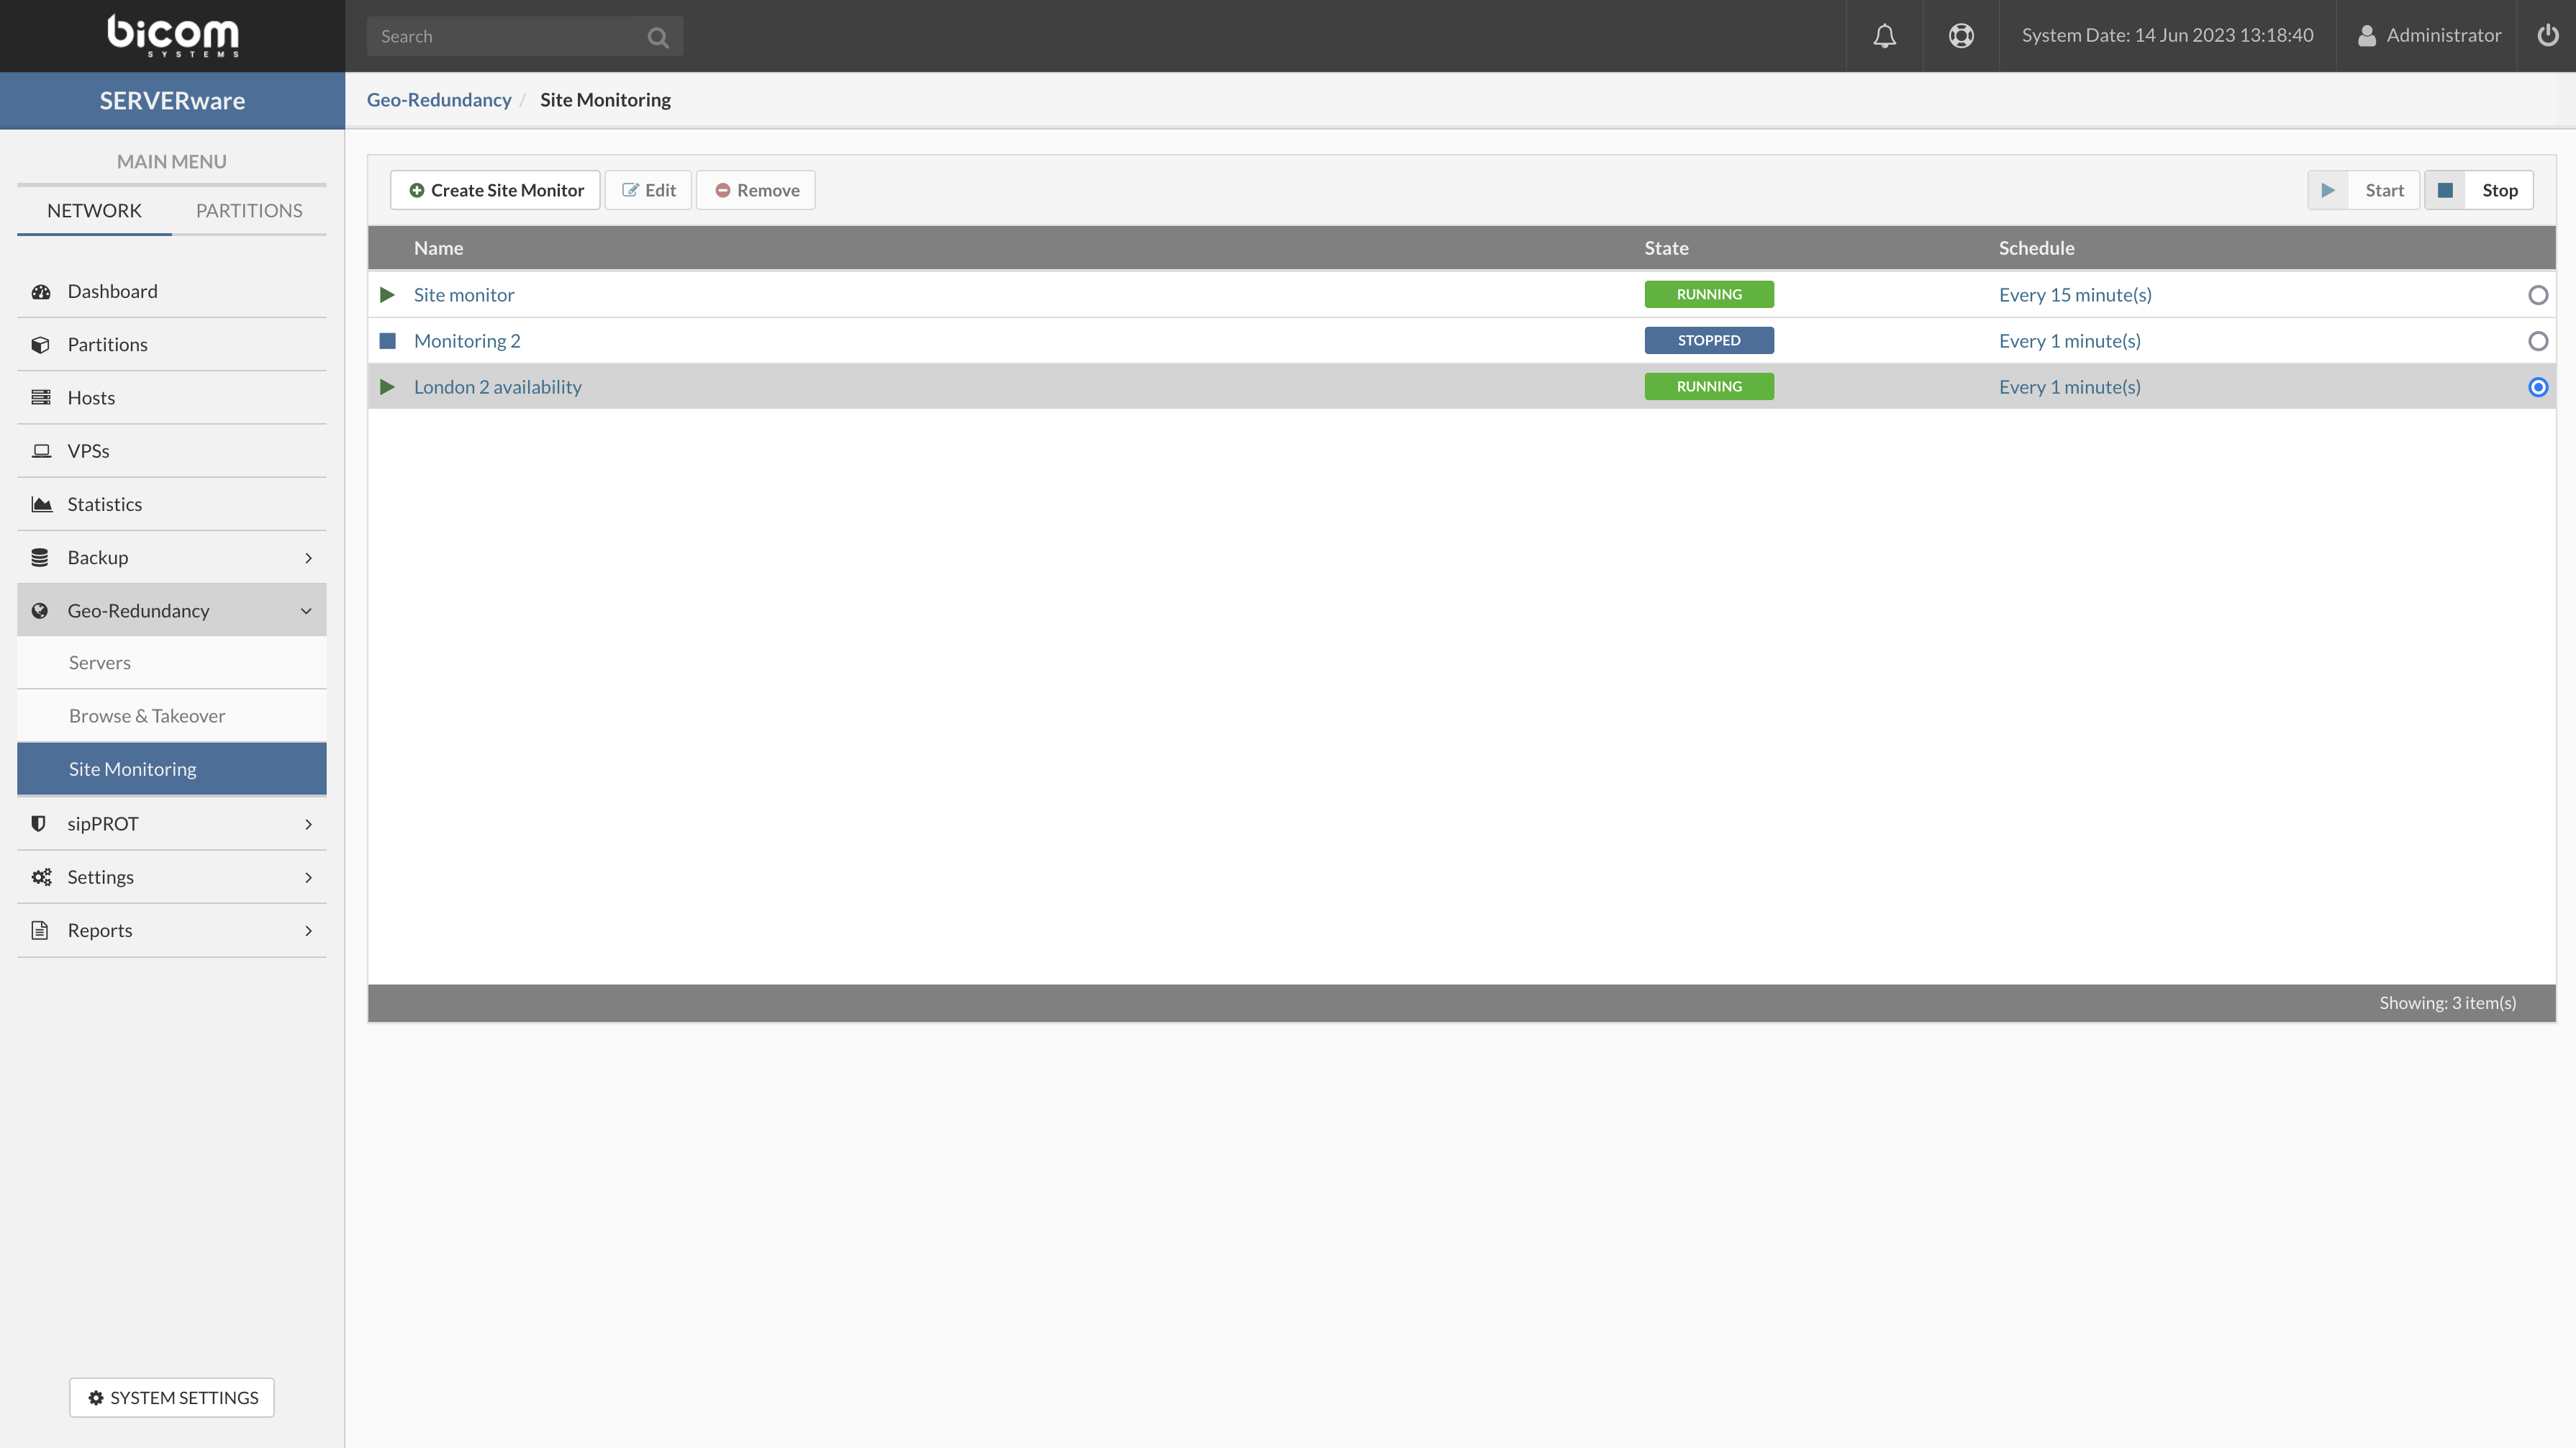Click the help lifebuoy icon

1960,36
